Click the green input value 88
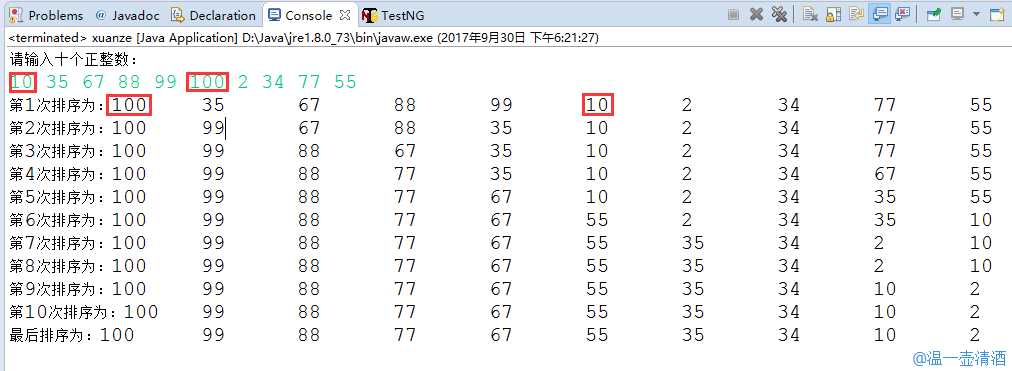 (x=129, y=82)
